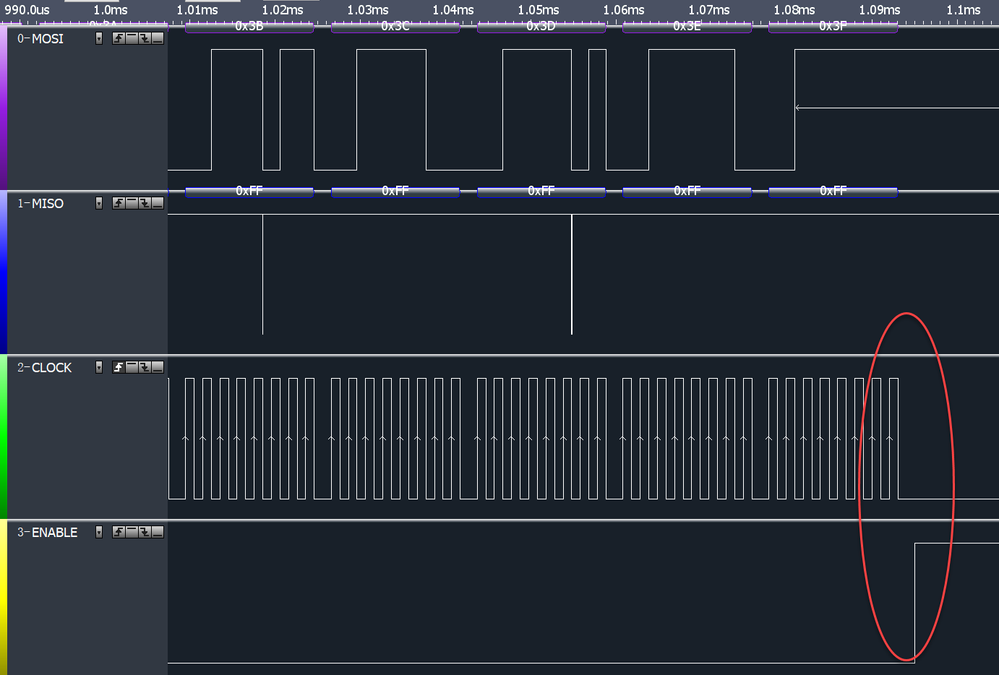The width and height of the screenshot is (999, 675).
Task: Set falling edge trigger on ENABLE channel
Action: (145, 532)
